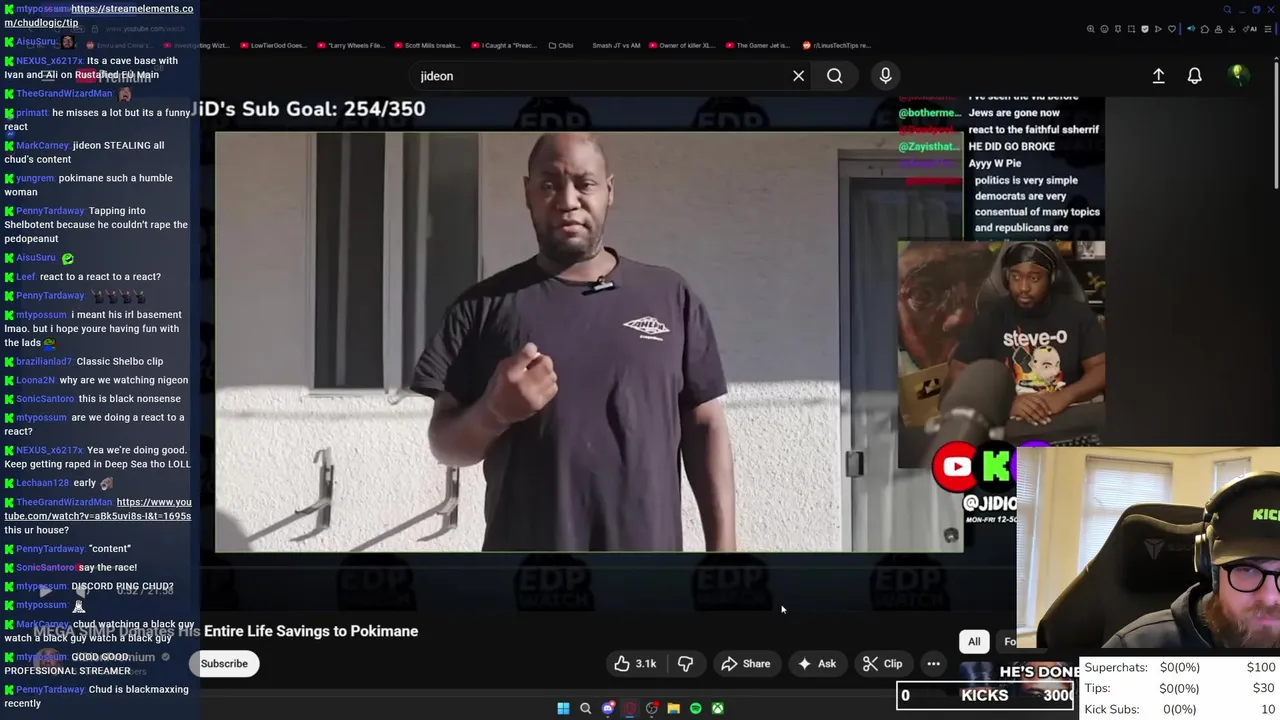
Task: Clear the YouTube search box with X
Action: coord(798,76)
